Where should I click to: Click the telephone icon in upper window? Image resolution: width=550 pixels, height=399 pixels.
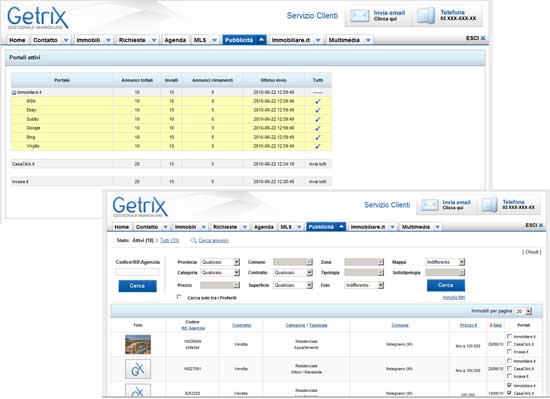(x=425, y=16)
